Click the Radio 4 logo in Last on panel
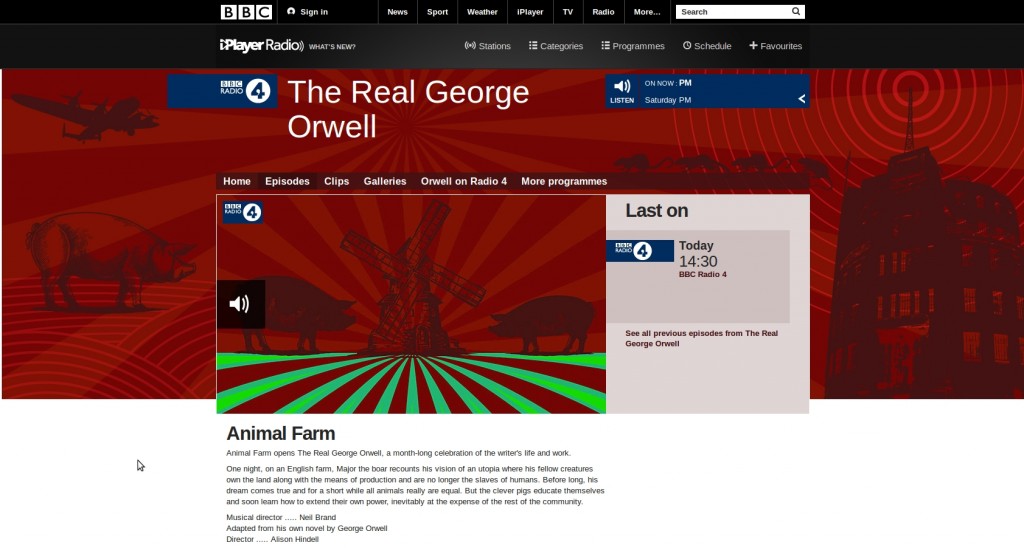The width and height of the screenshot is (1024, 548). pyautogui.click(x=640, y=251)
